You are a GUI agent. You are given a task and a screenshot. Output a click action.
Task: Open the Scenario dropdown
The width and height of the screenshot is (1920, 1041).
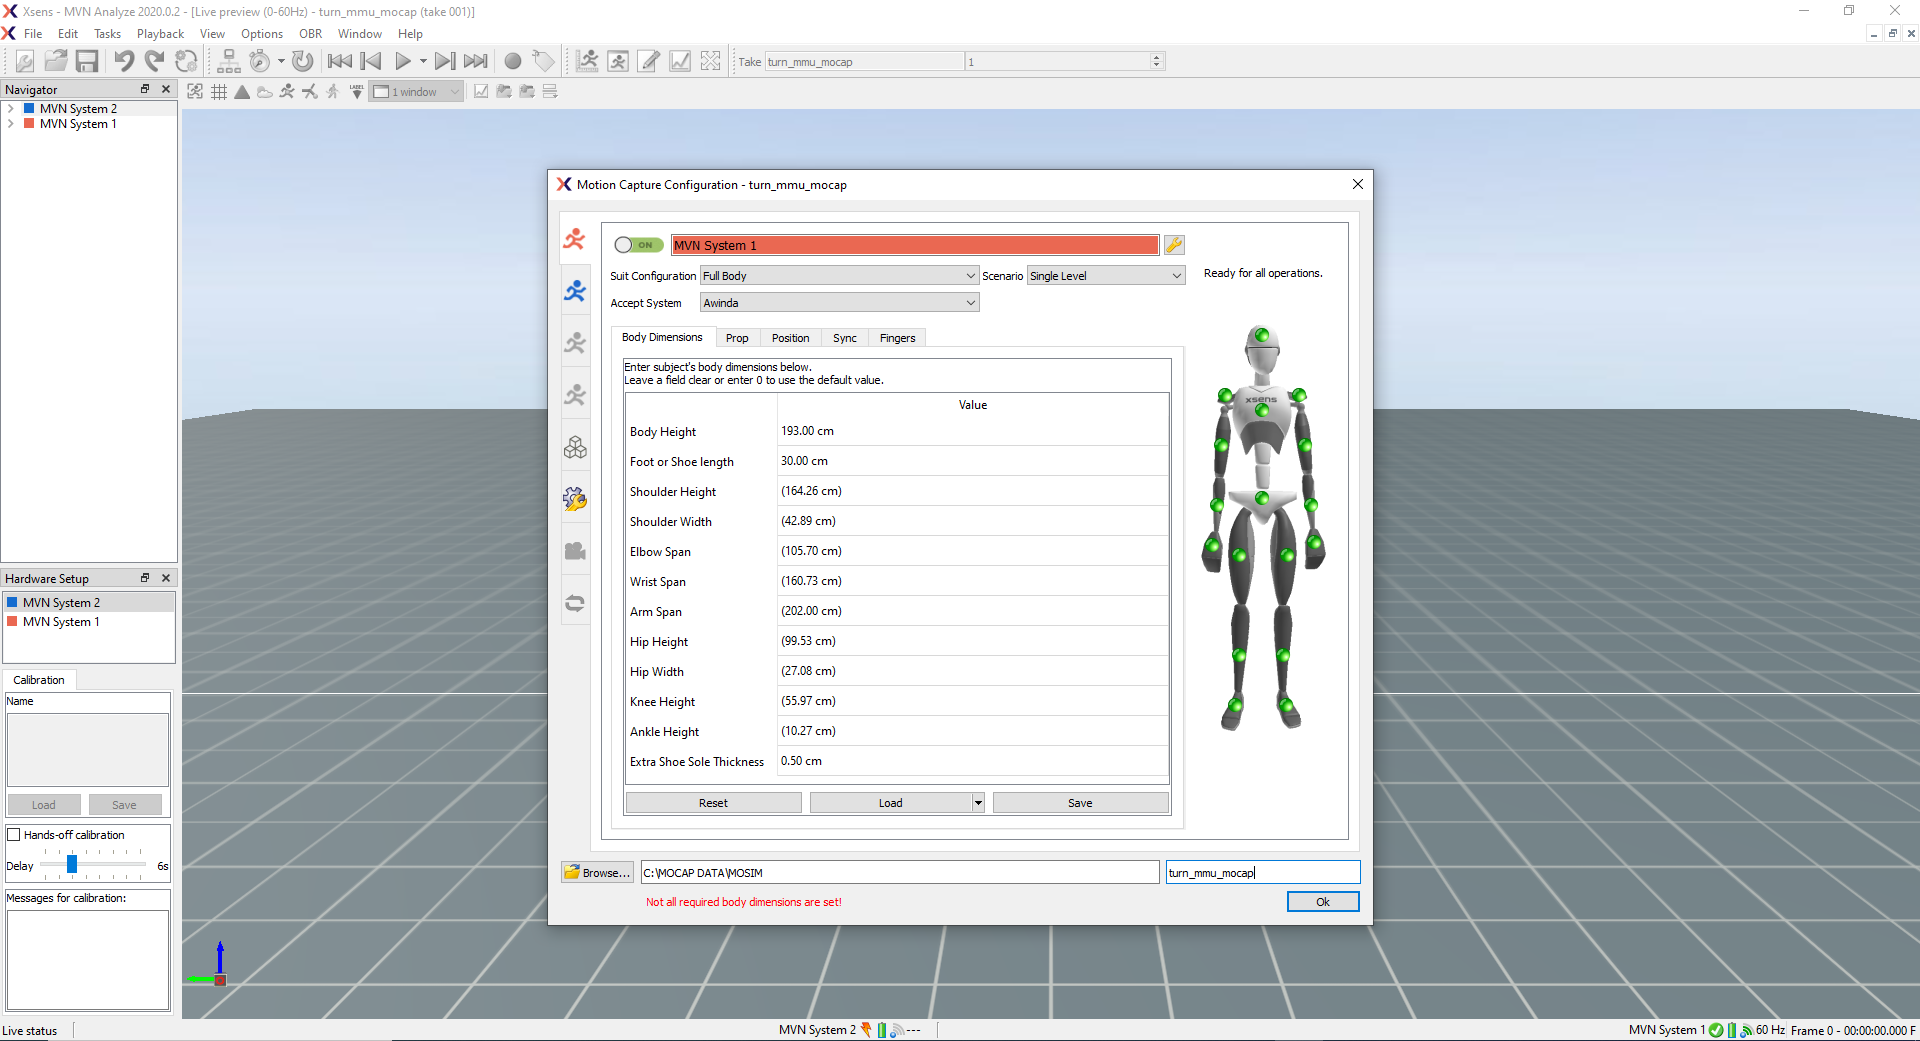[1106, 276]
